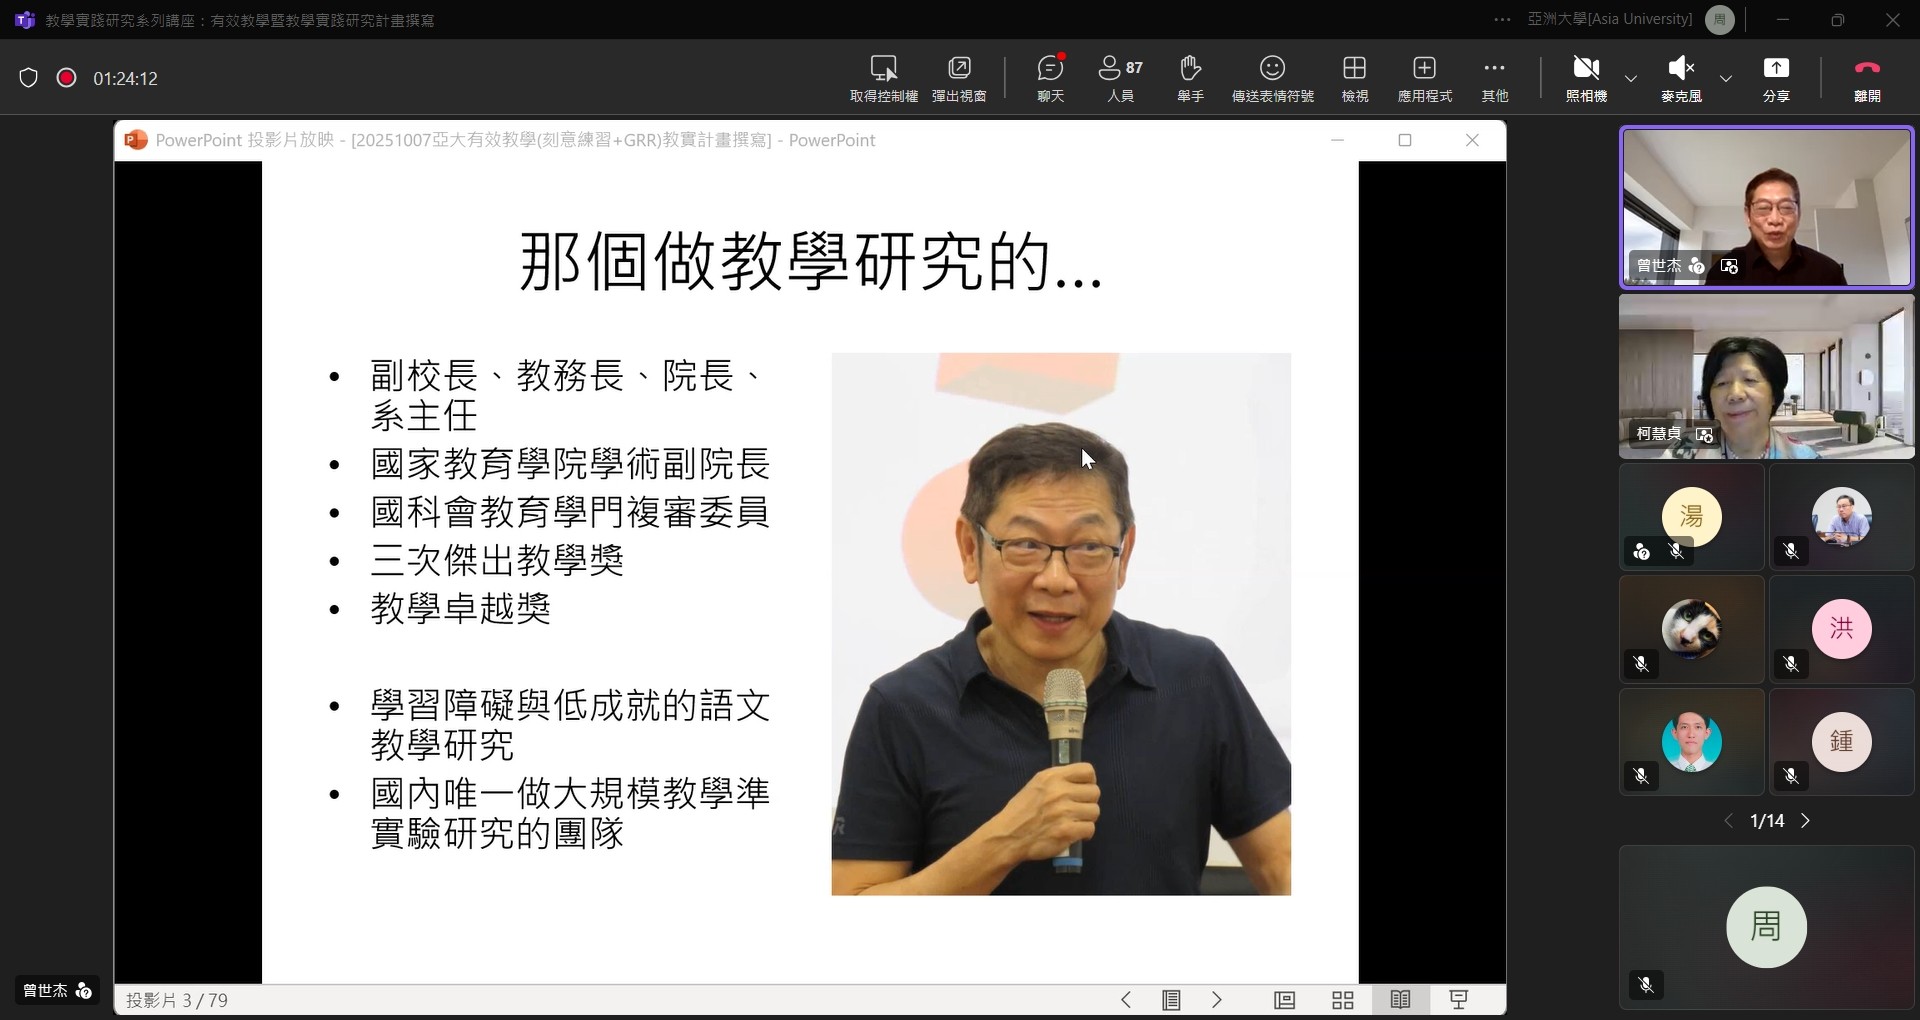Unmute the microphone
1920x1020 pixels.
click(x=1681, y=78)
